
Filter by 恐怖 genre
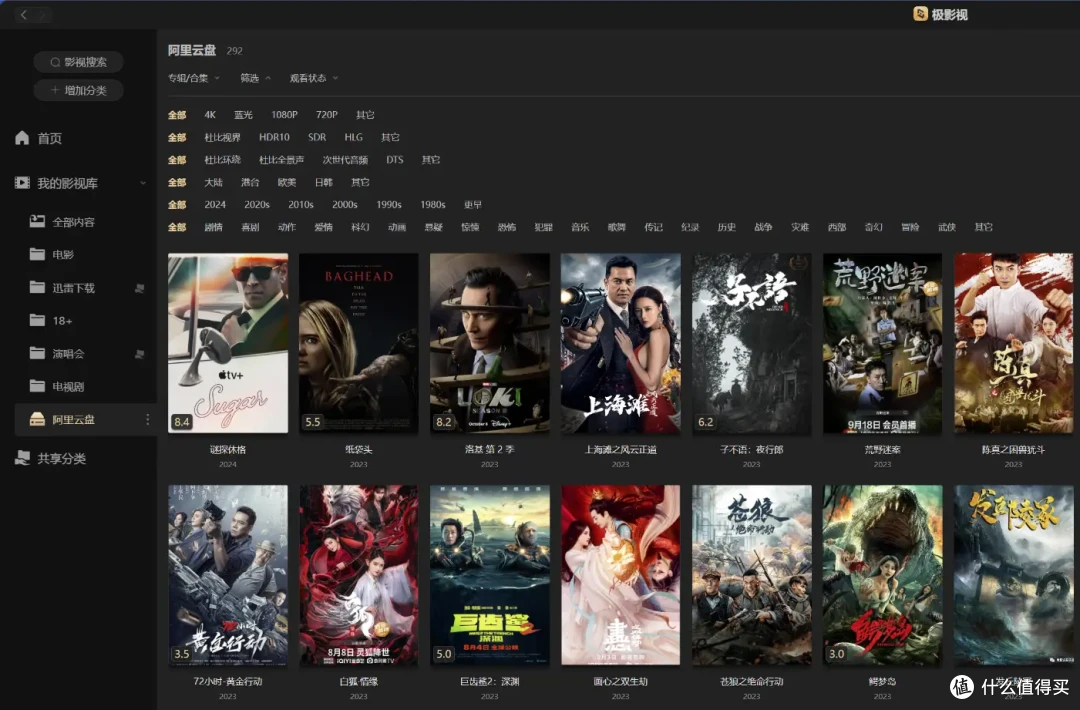point(507,227)
